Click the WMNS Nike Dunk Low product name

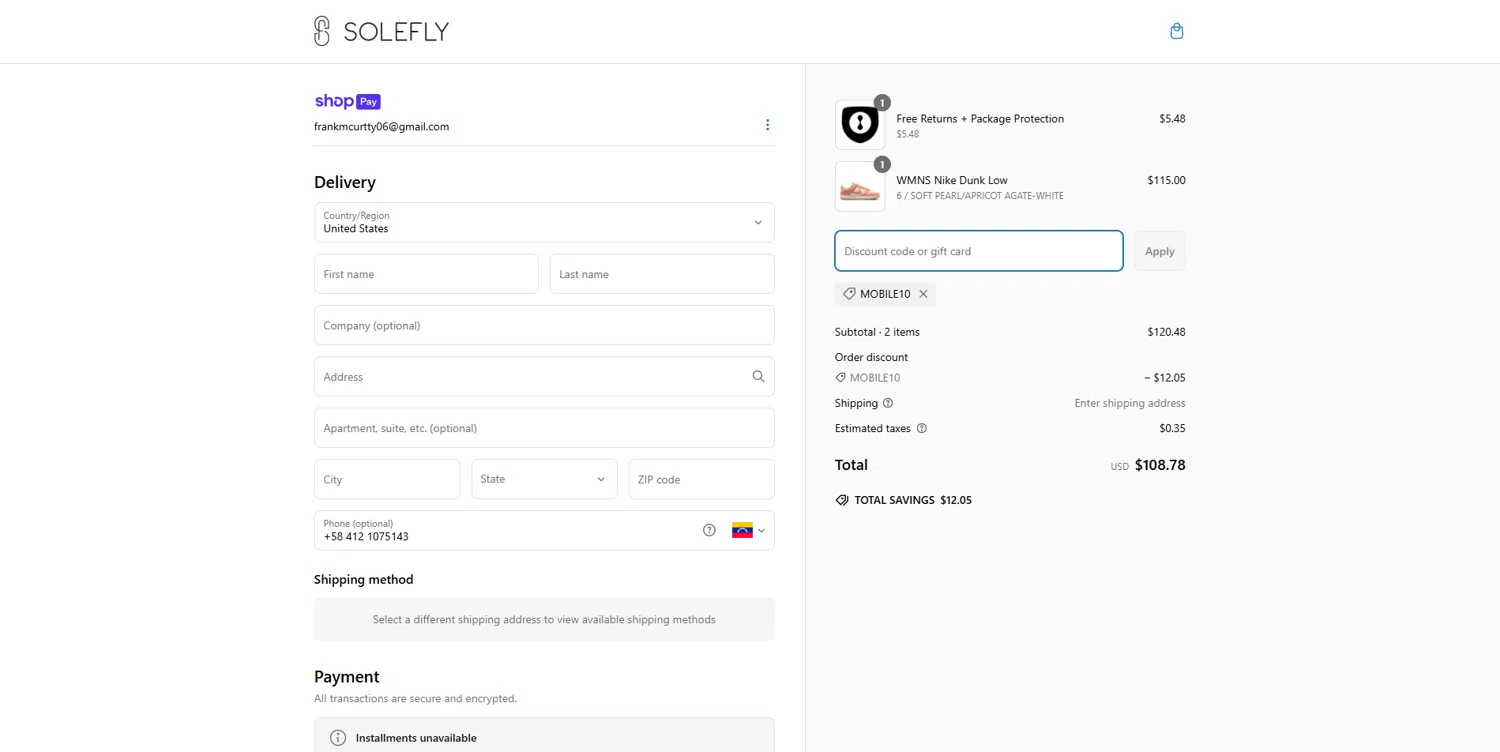pyautogui.click(x=952, y=180)
